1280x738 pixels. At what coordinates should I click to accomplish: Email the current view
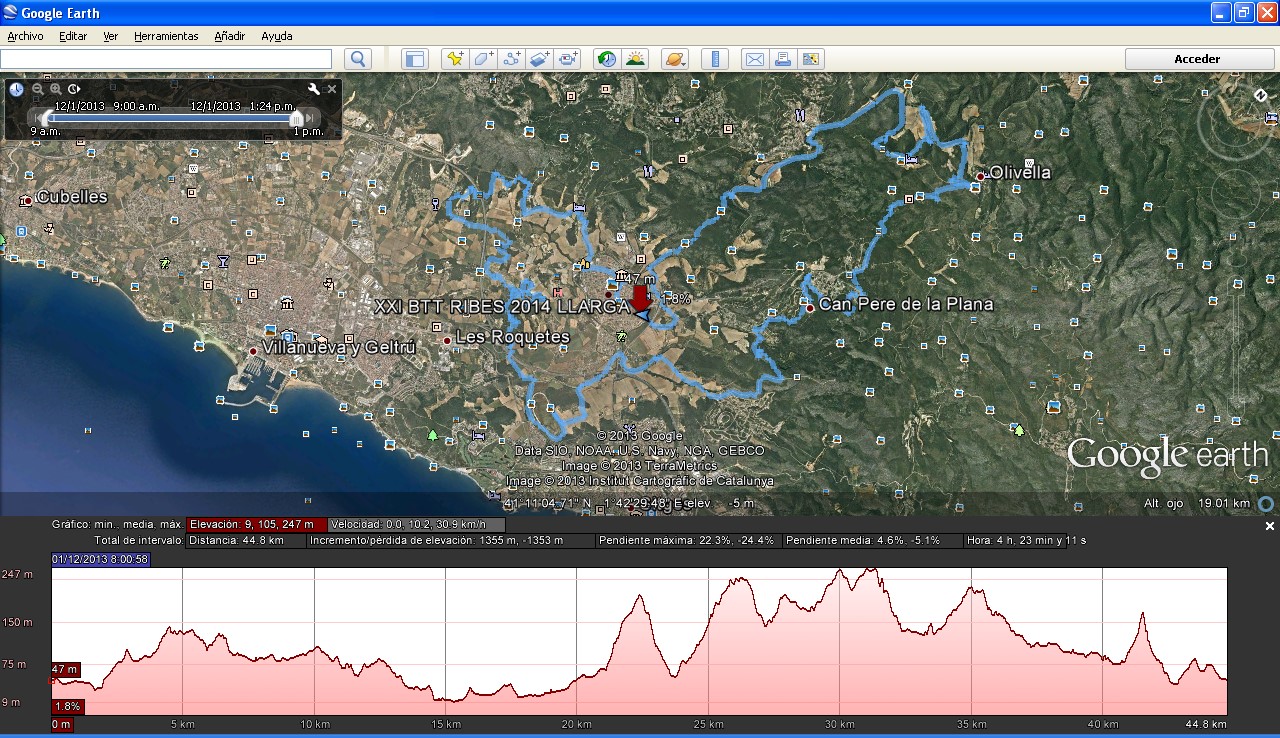tap(754, 59)
